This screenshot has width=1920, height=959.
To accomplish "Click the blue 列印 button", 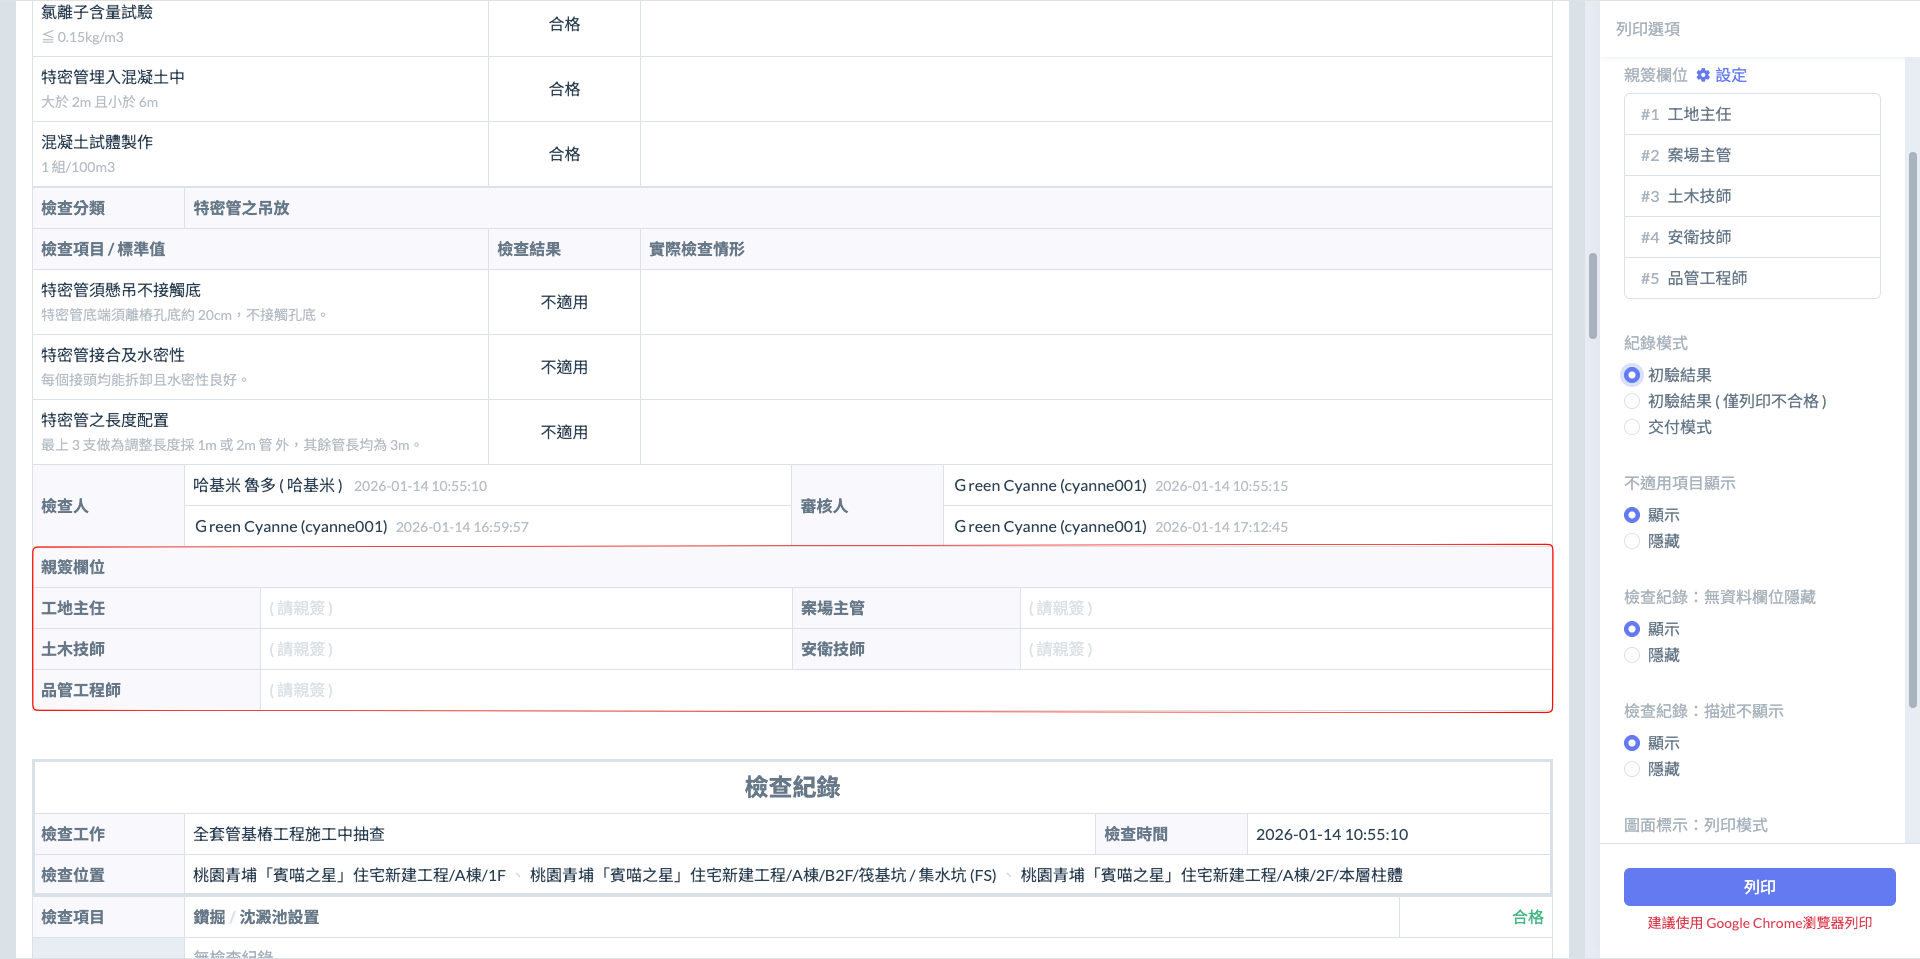I will pos(1759,887).
